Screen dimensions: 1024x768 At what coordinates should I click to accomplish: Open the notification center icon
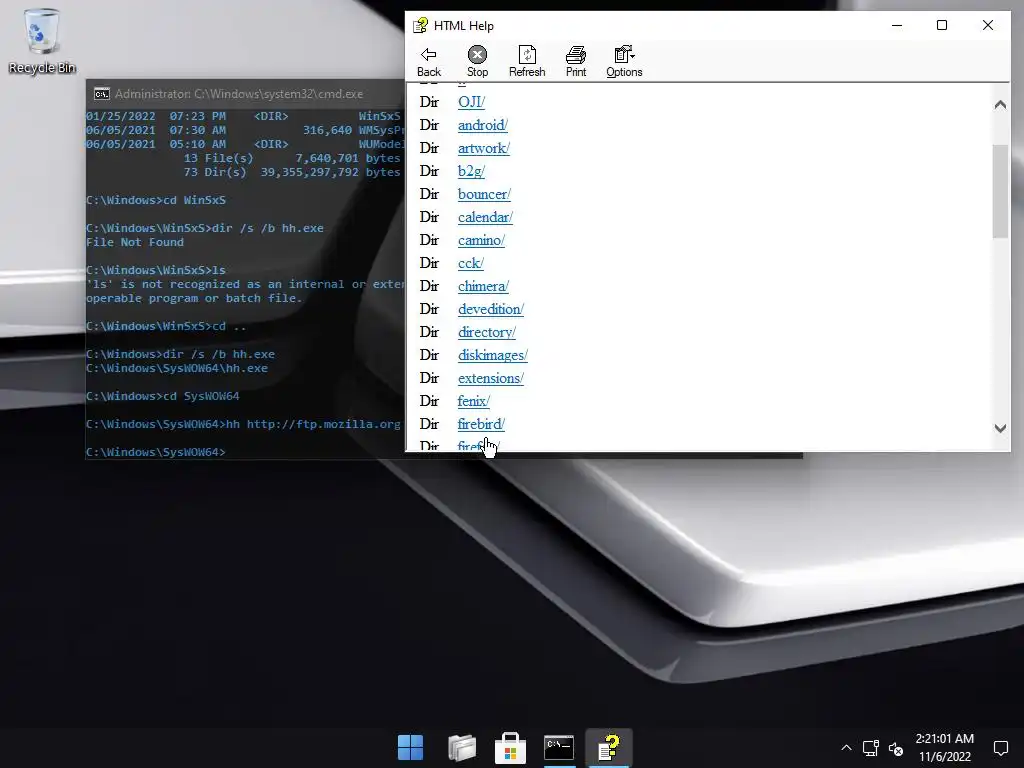tap(1000, 748)
